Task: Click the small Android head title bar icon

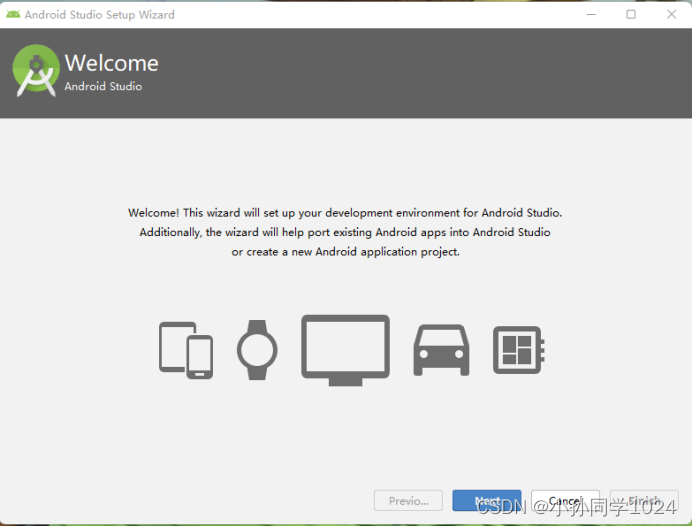Action: pyautogui.click(x=13, y=15)
